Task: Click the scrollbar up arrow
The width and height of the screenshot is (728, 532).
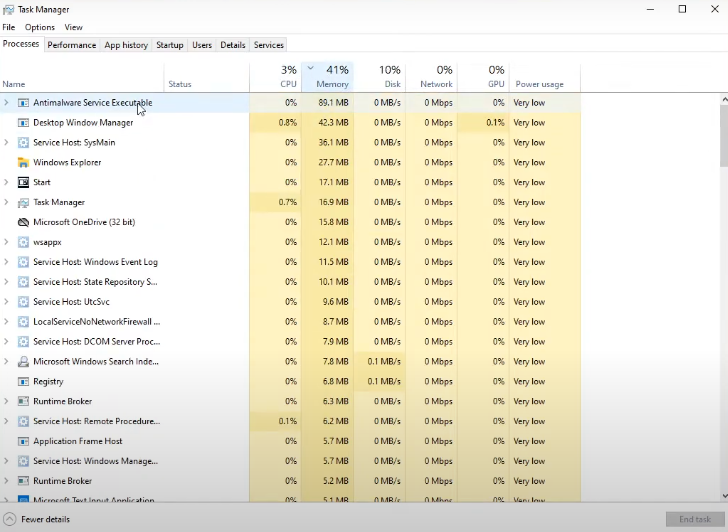Action: pos(724,99)
